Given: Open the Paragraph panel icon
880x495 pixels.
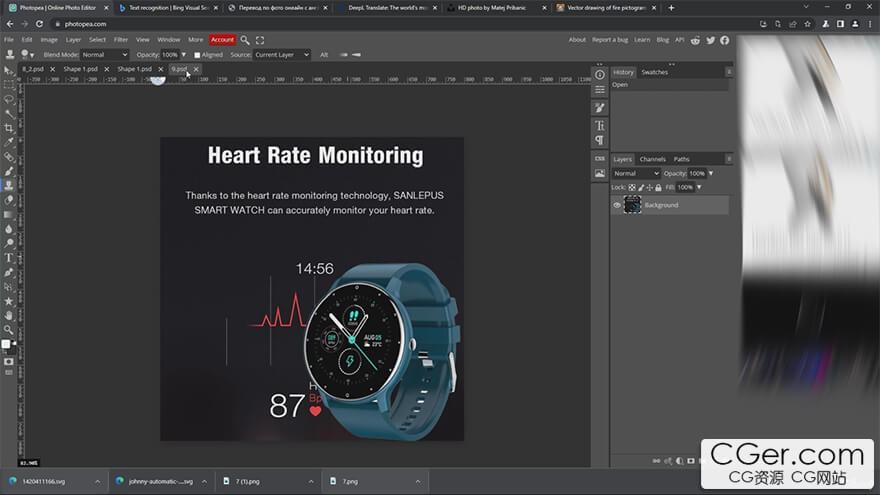Looking at the screenshot, I should click(599, 140).
